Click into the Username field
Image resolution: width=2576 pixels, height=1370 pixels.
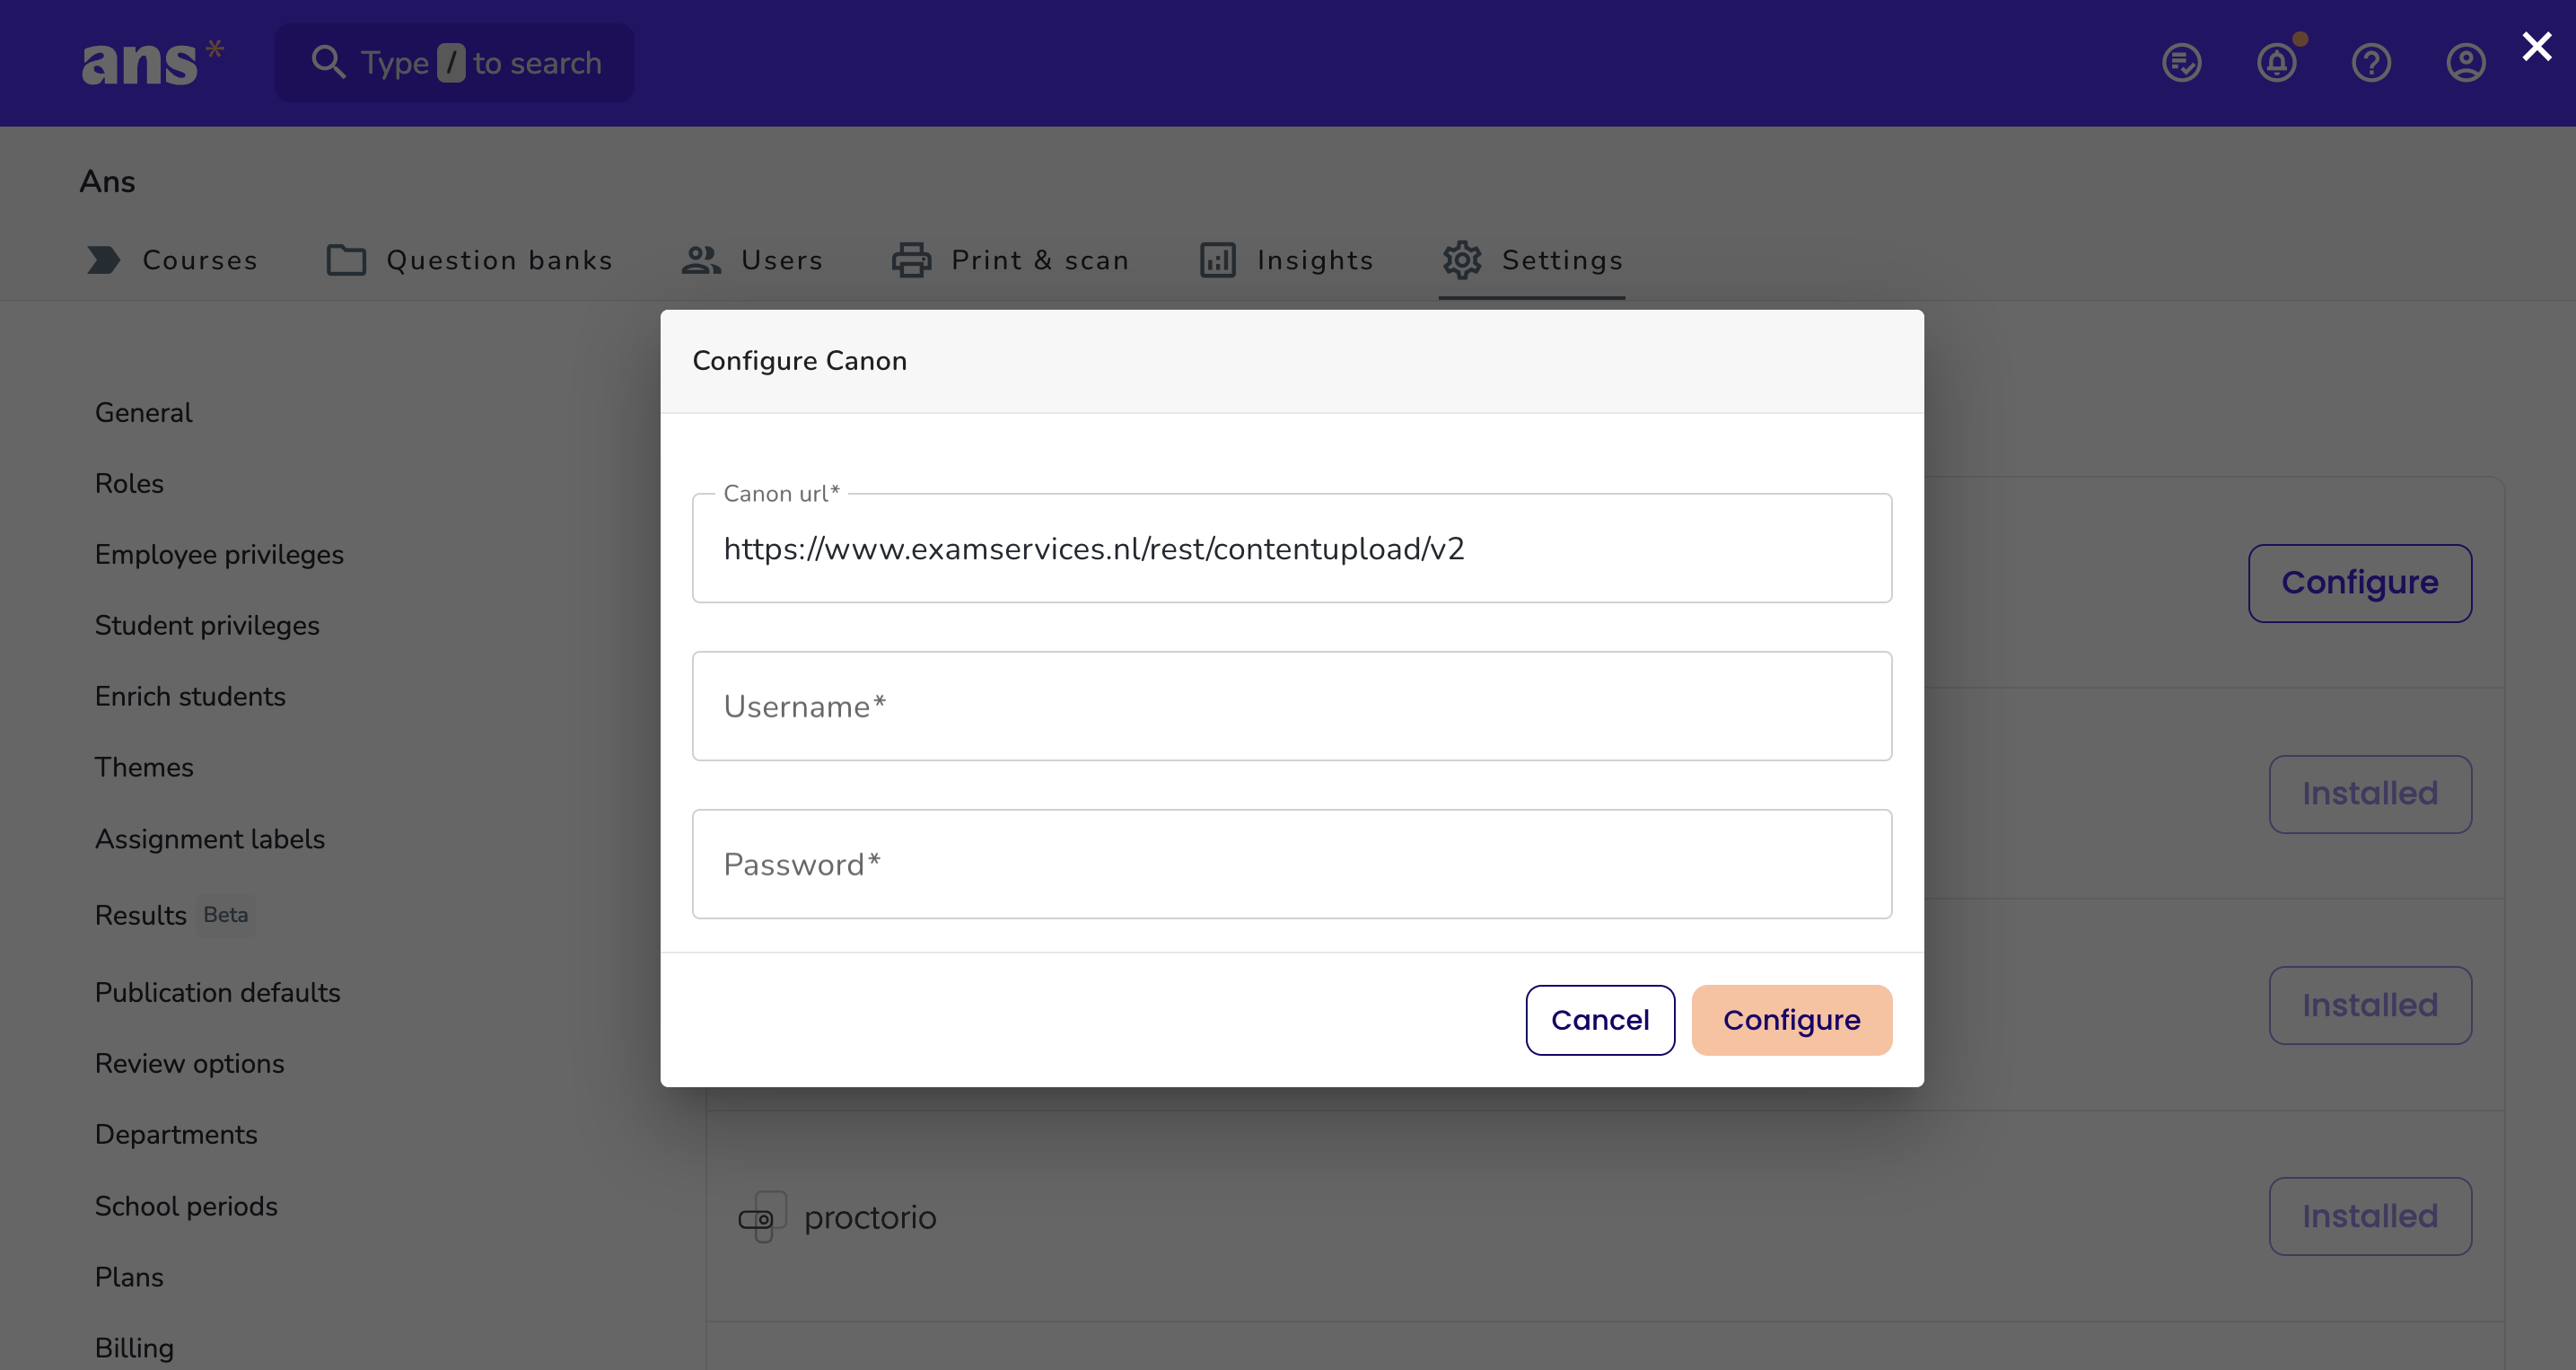point(1292,706)
